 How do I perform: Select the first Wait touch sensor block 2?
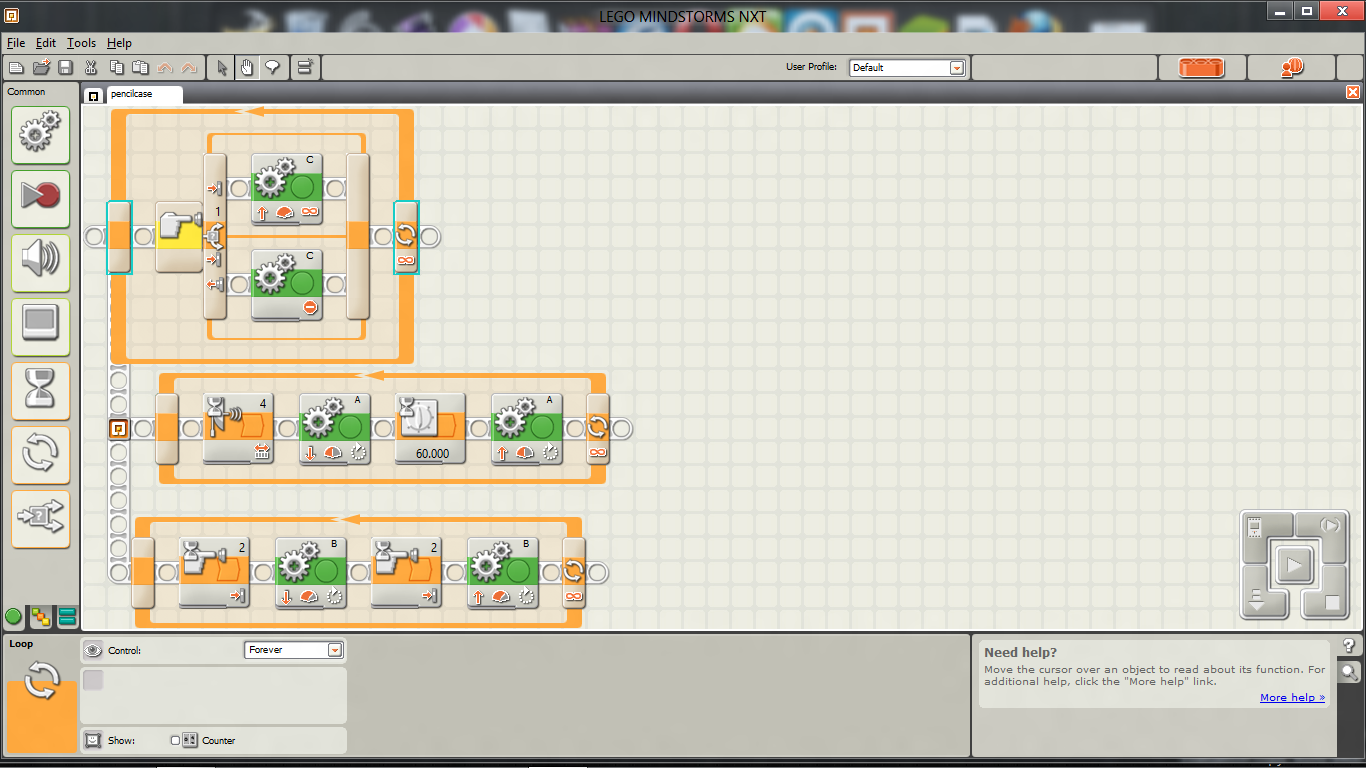pyautogui.click(x=214, y=573)
